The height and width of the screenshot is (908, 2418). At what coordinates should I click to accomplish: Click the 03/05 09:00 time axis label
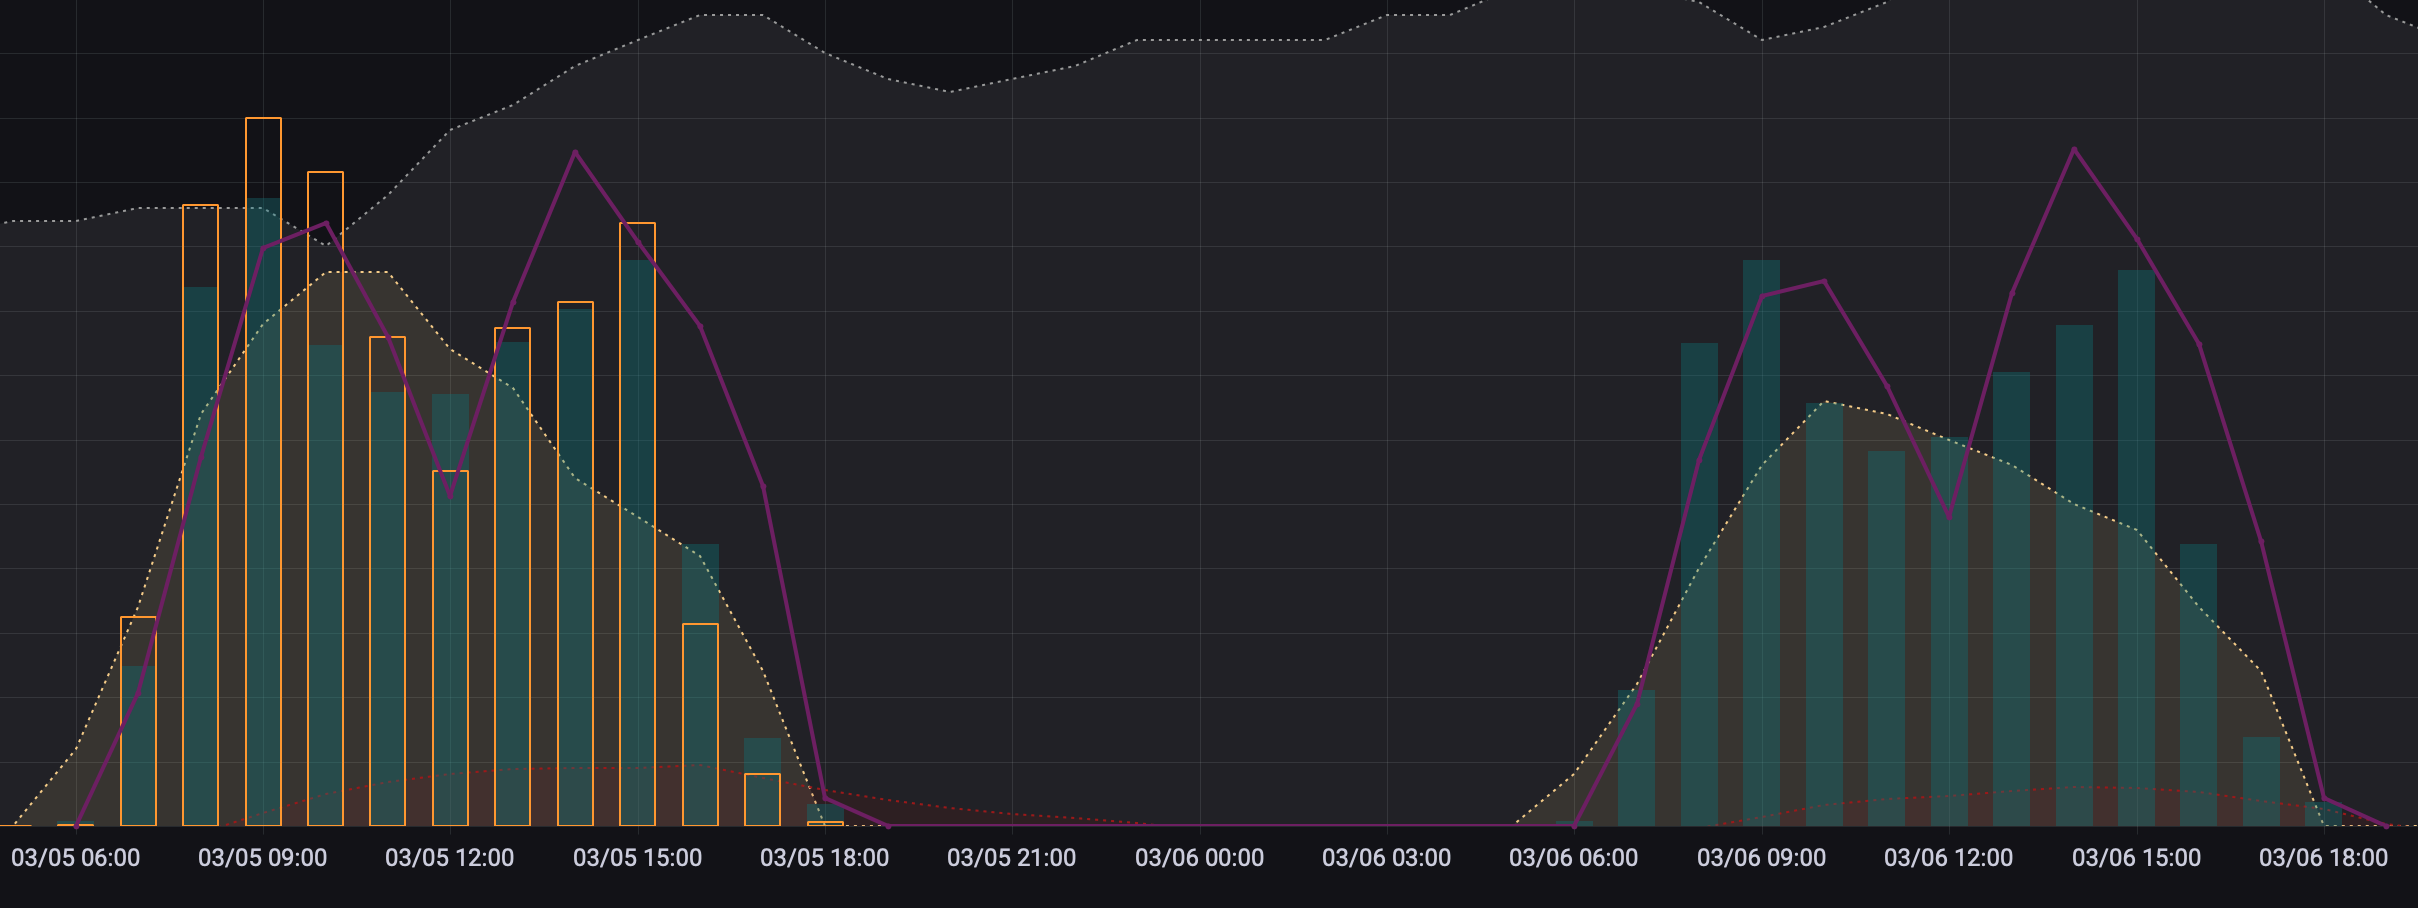pos(263,858)
